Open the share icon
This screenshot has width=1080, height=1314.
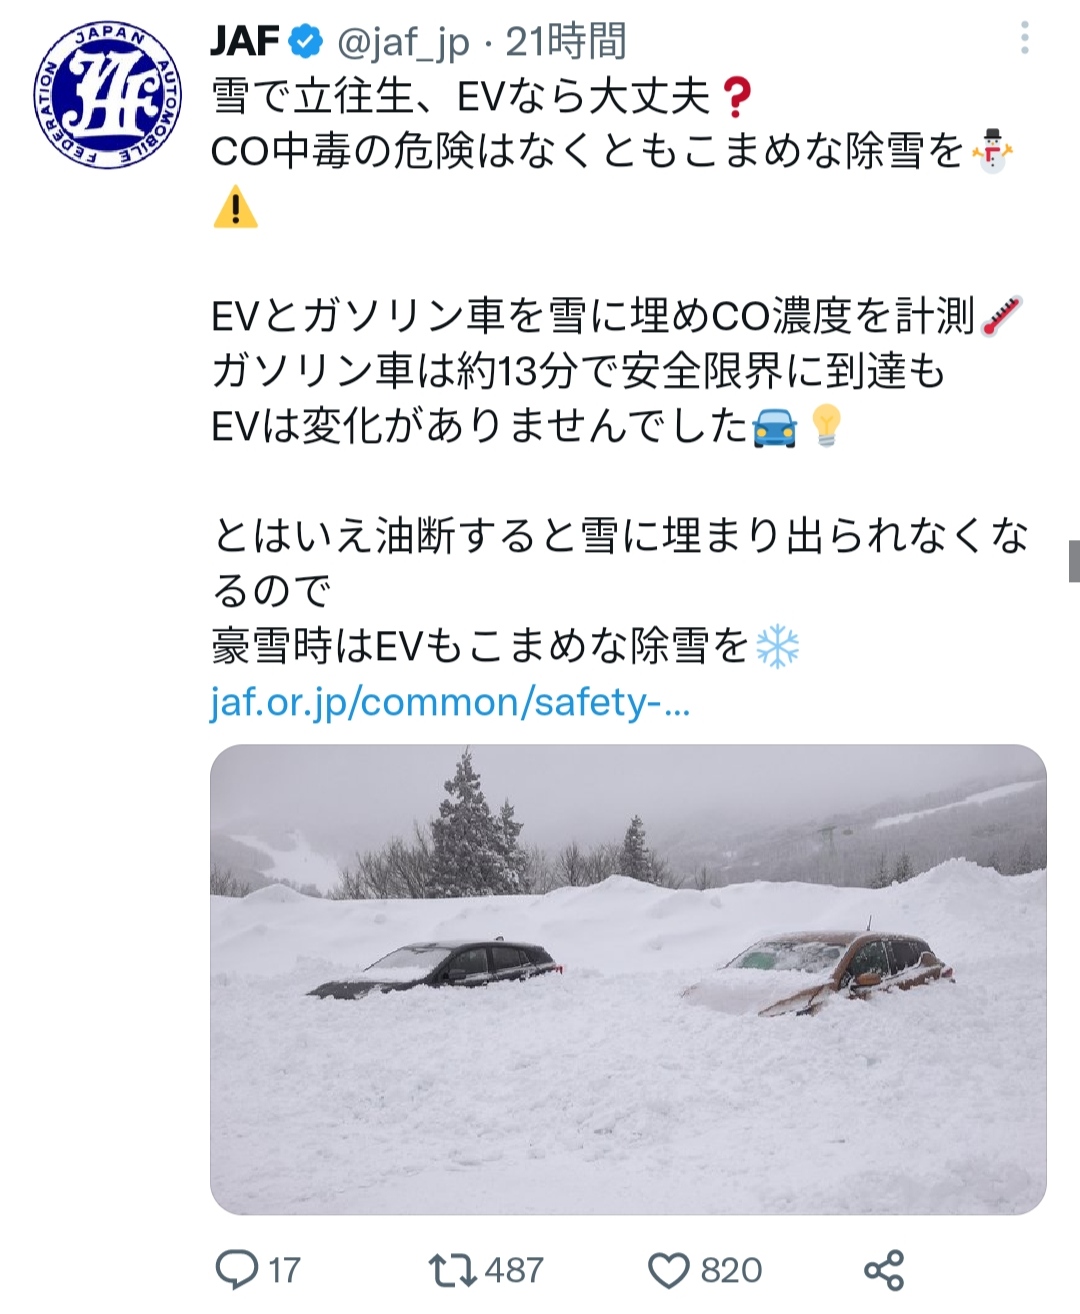coord(884,1270)
